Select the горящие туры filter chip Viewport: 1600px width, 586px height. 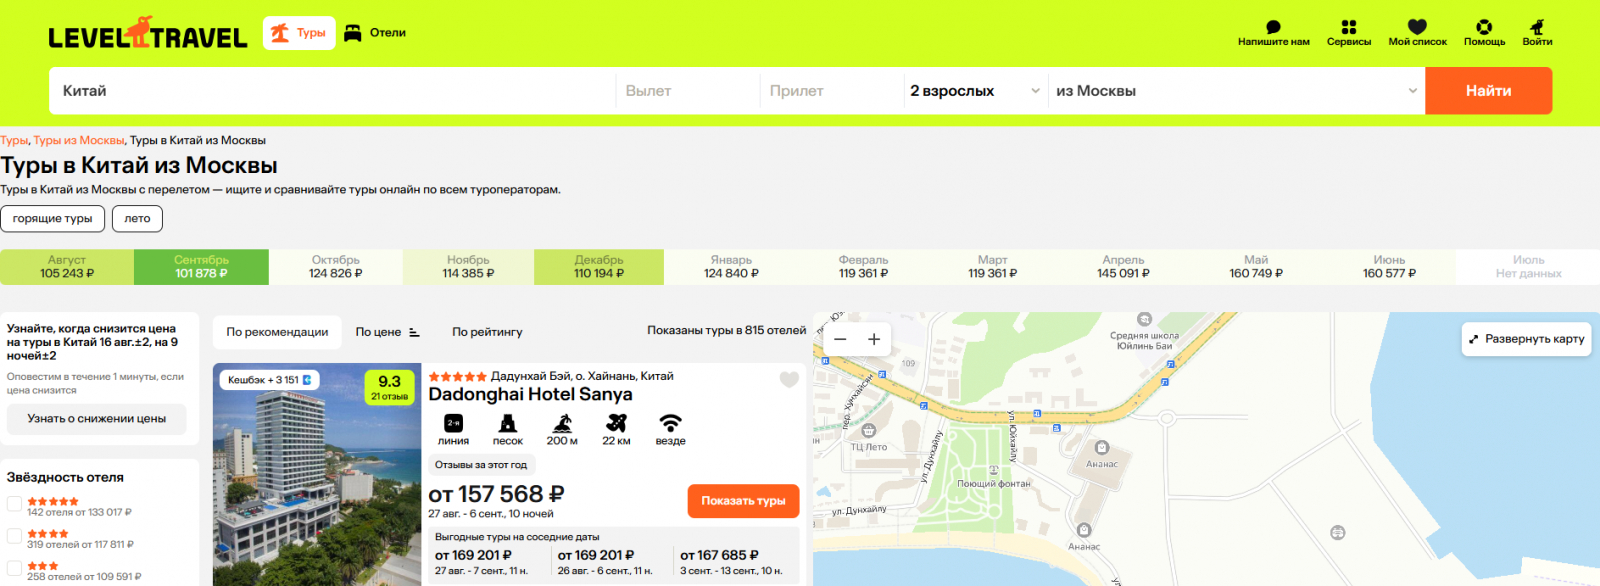tap(52, 218)
